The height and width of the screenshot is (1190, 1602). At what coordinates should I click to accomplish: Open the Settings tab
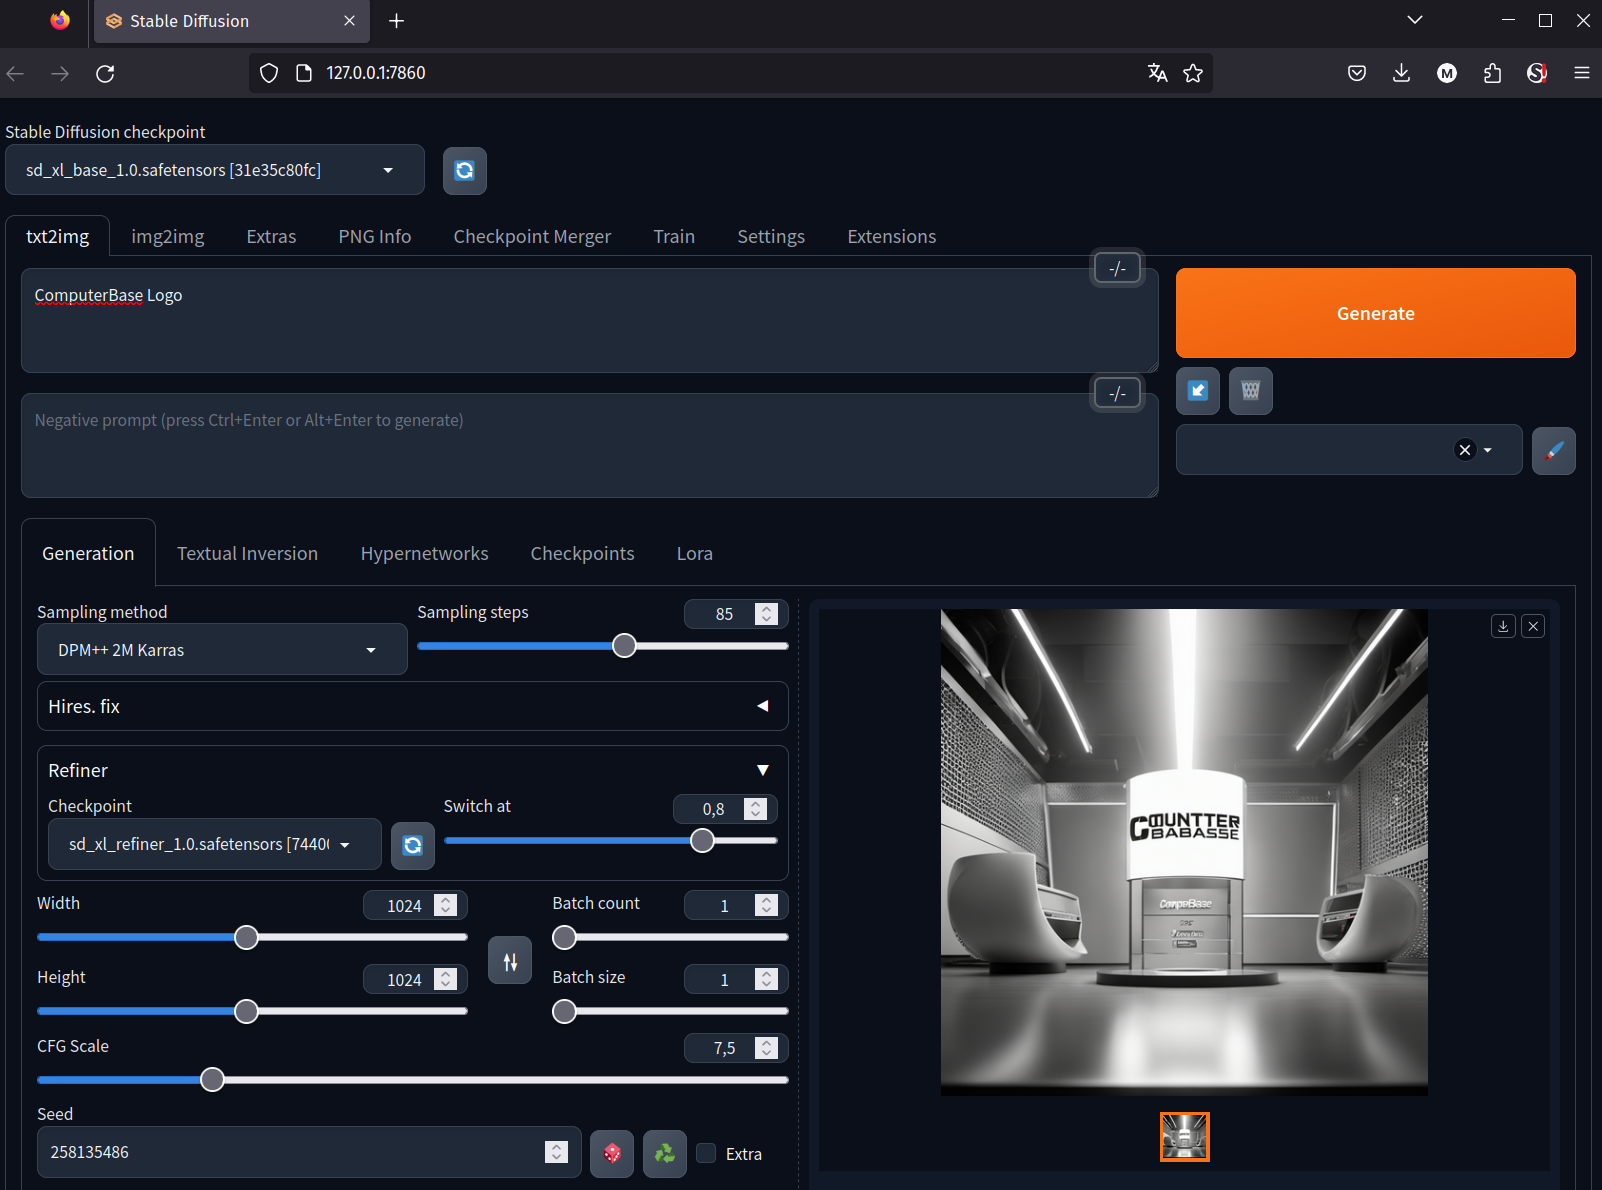[x=771, y=237]
